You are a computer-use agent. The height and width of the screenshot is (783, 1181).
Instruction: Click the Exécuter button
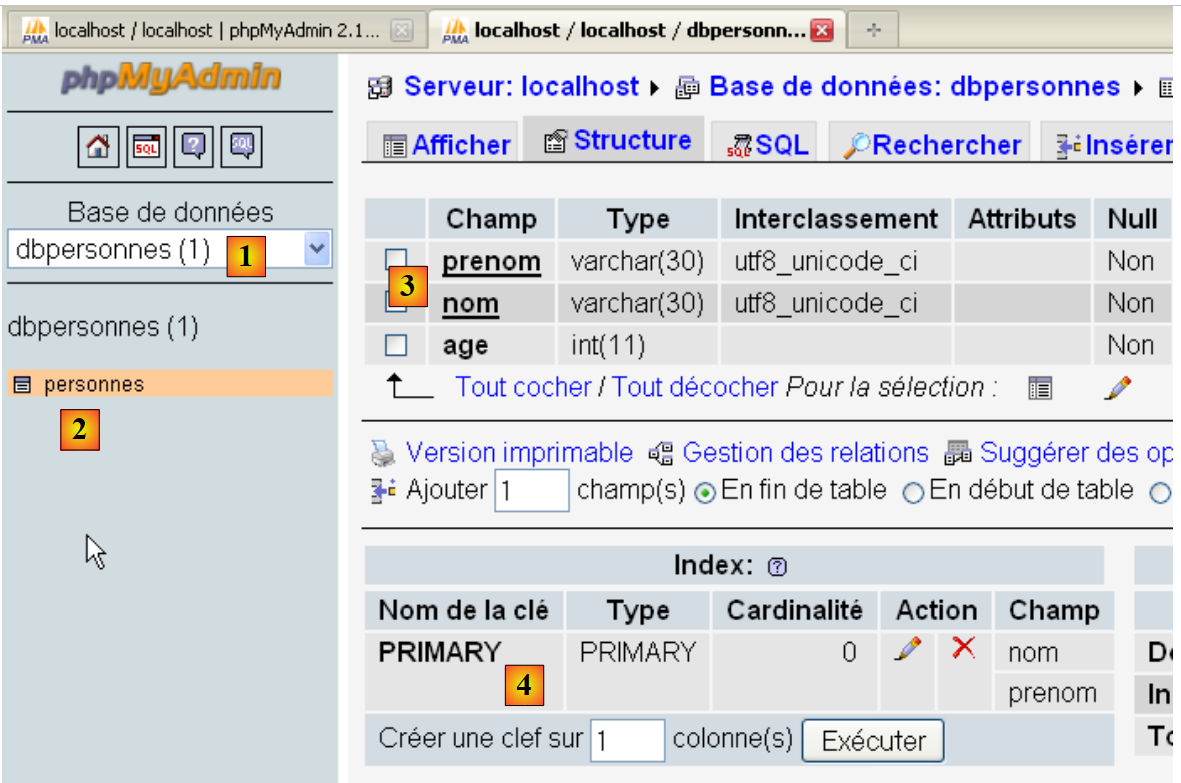pos(872,741)
